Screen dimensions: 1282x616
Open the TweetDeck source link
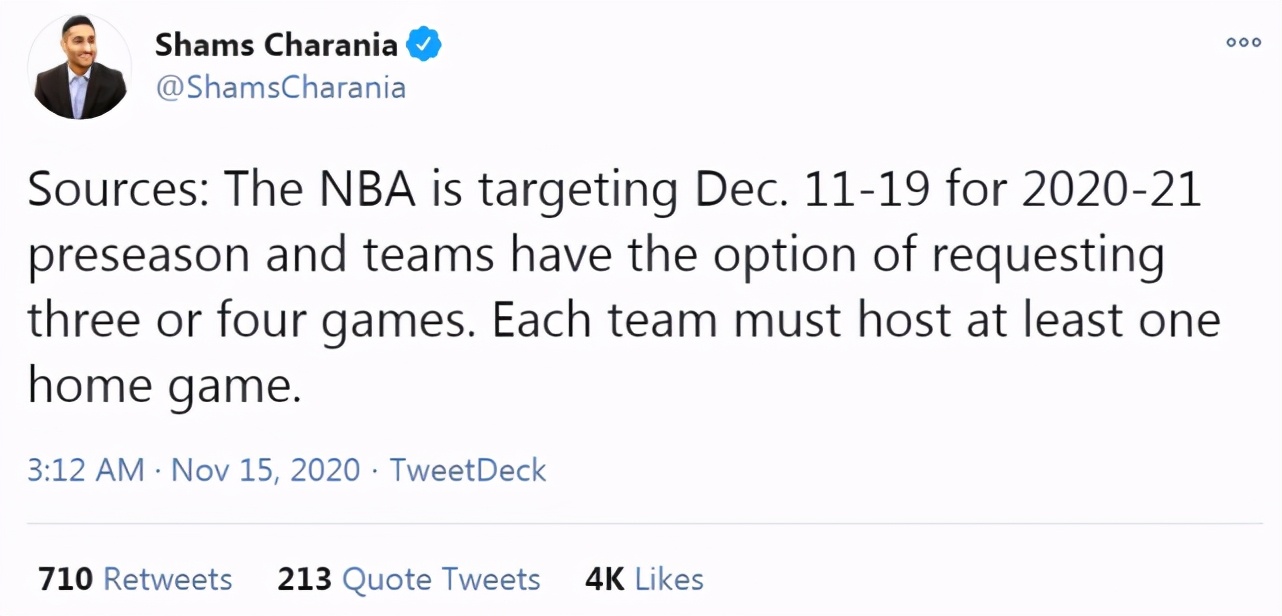[467, 470]
